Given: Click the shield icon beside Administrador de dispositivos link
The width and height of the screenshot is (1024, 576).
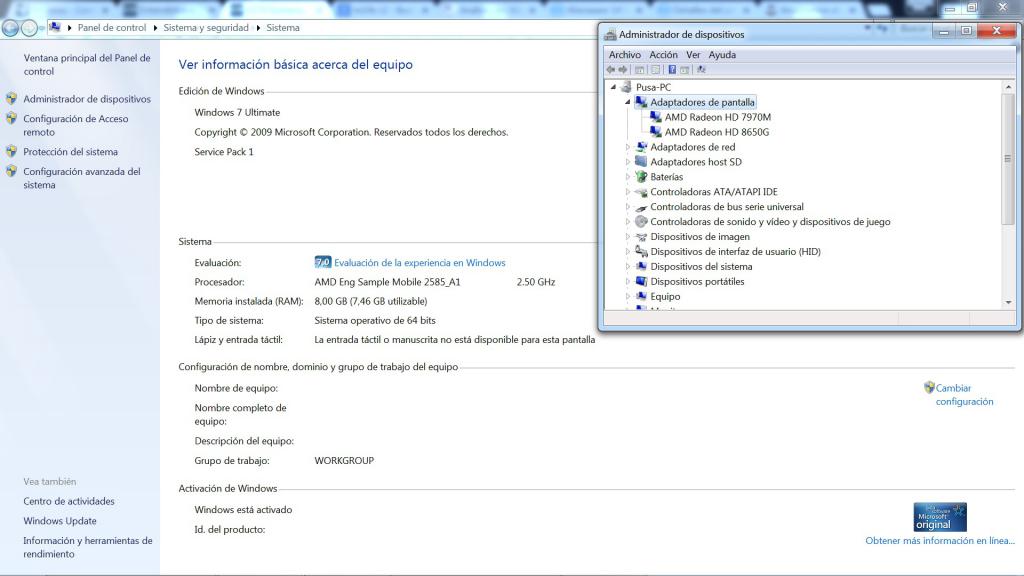Looking at the screenshot, I should (11, 99).
